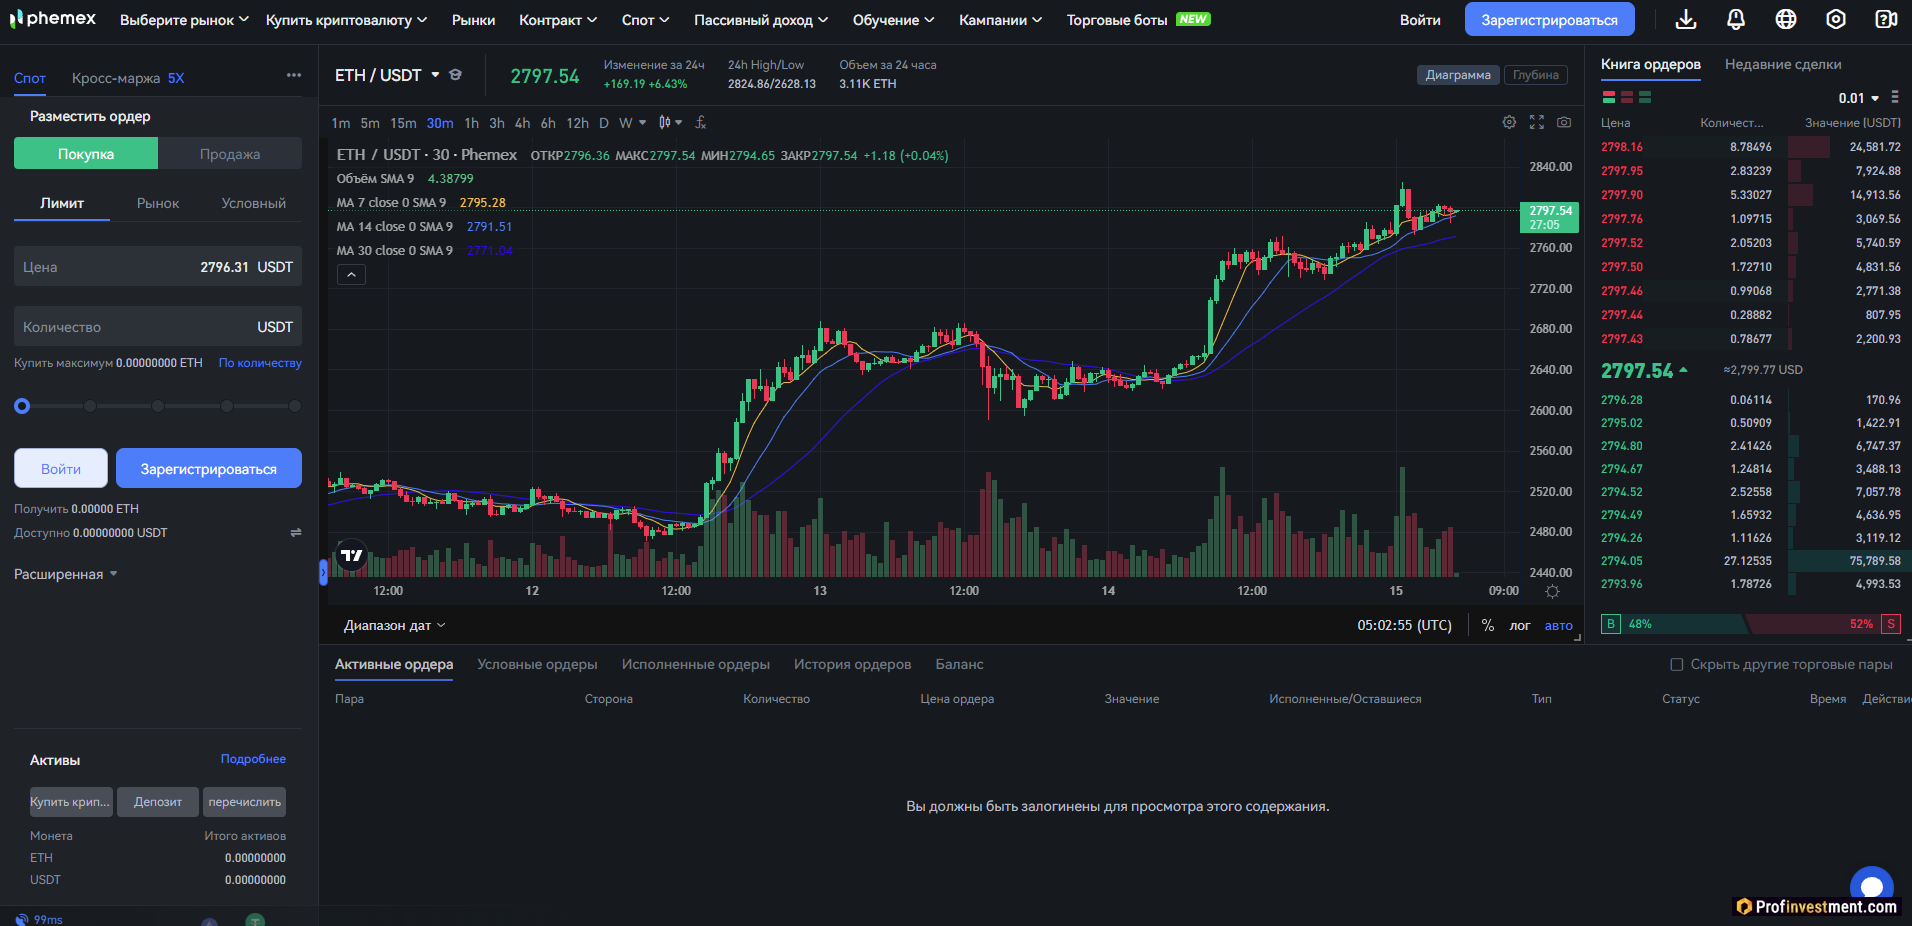Image resolution: width=1912 pixels, height=926 pixels.
Task: Open the help icon in header
Action: (x=1886, y=19)
